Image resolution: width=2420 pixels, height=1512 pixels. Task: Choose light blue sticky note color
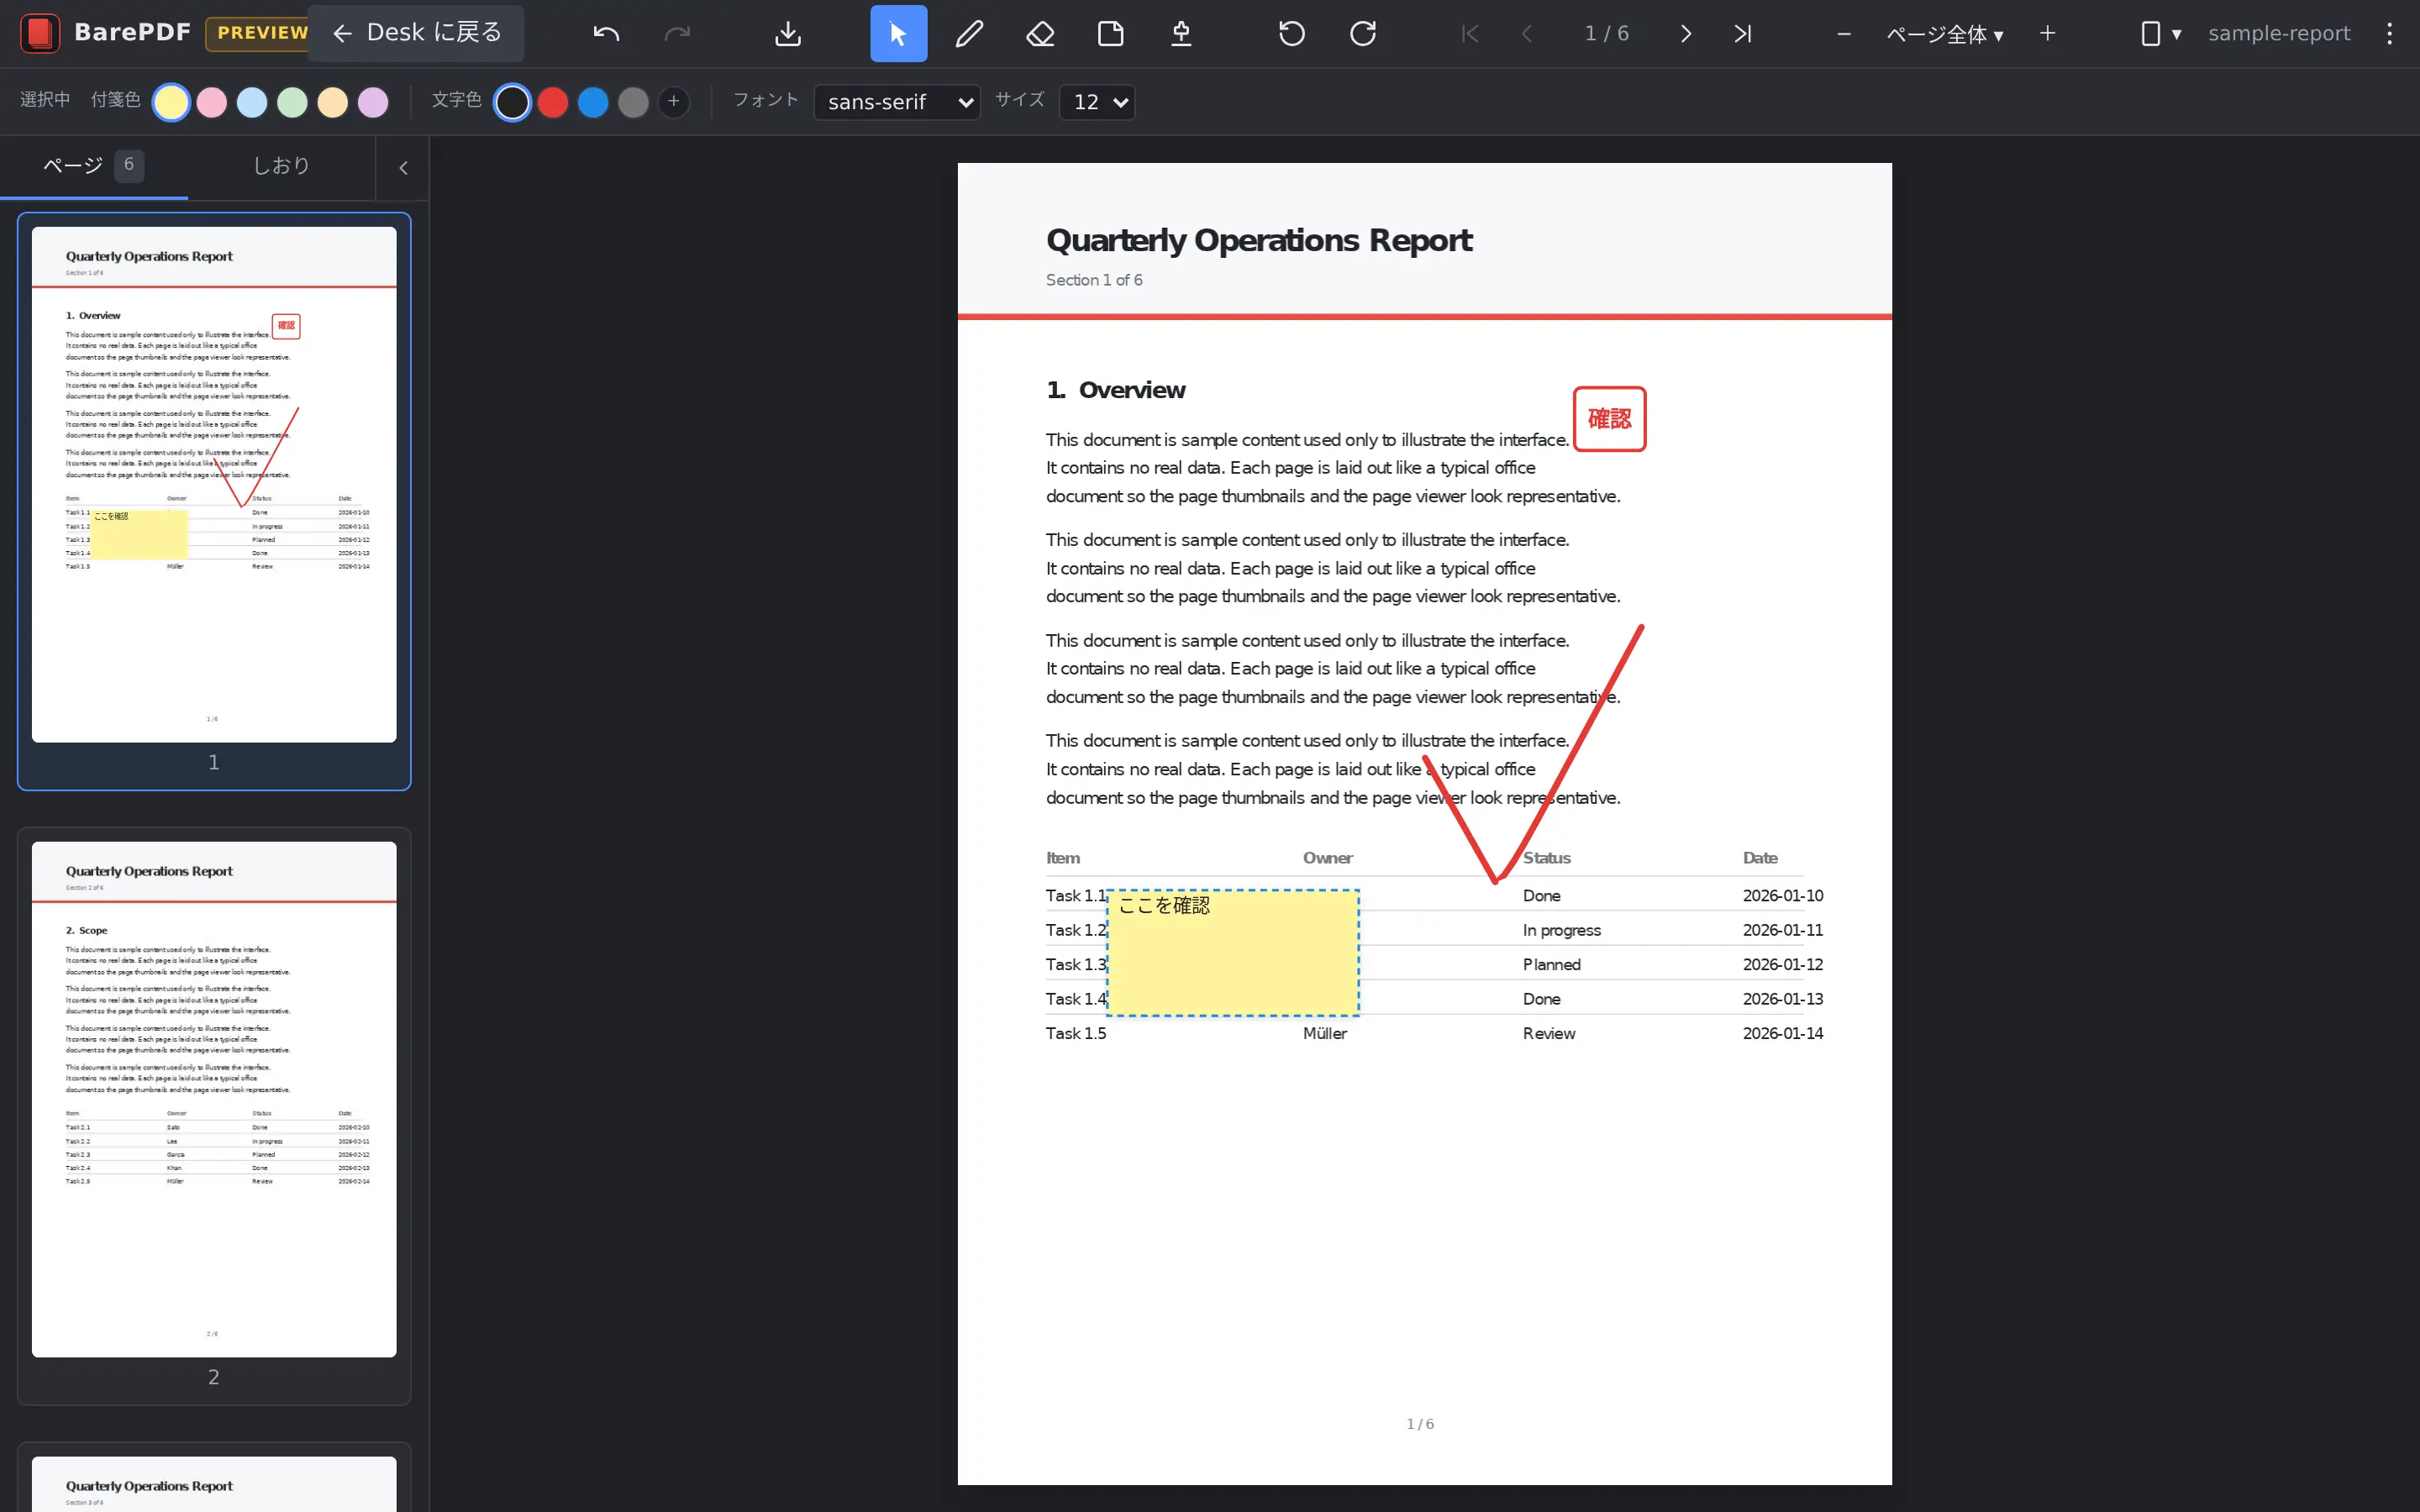252,102
